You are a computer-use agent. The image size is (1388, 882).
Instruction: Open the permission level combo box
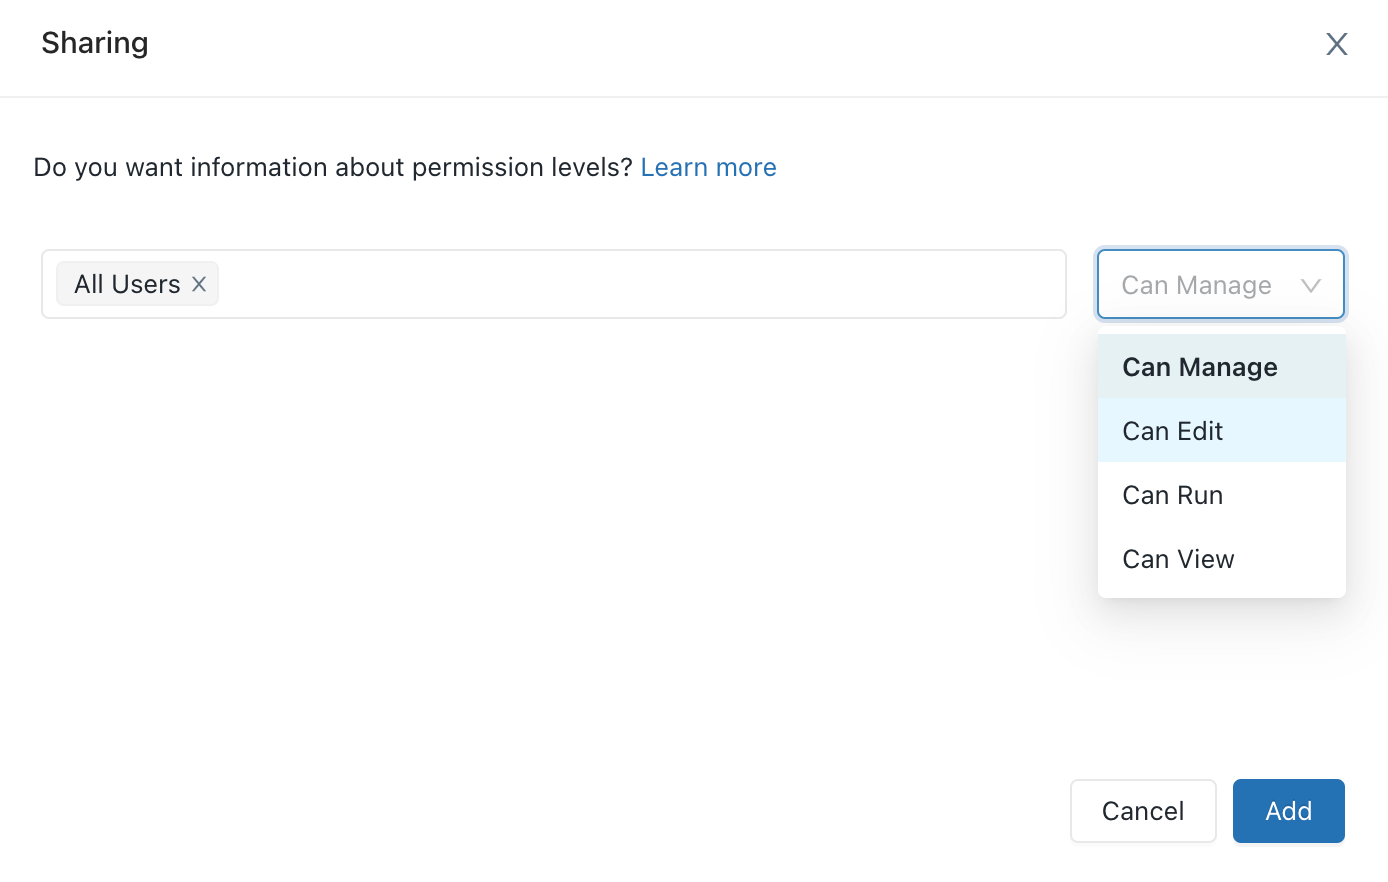[x=1220, y=285]
